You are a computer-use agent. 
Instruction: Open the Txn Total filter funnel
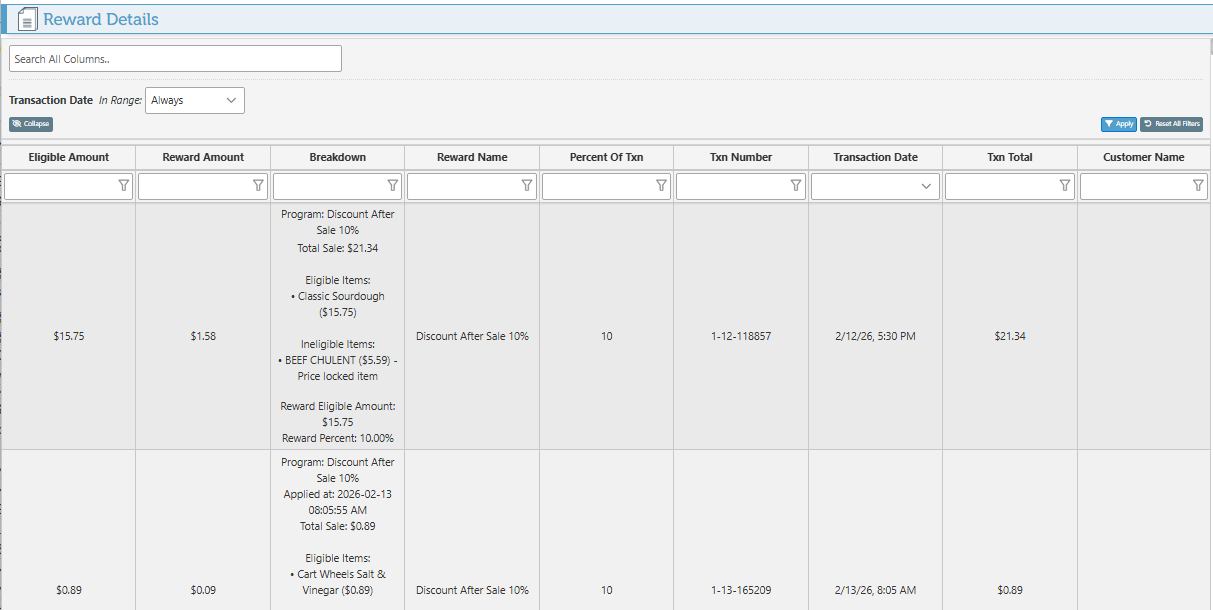point(1064,185)
